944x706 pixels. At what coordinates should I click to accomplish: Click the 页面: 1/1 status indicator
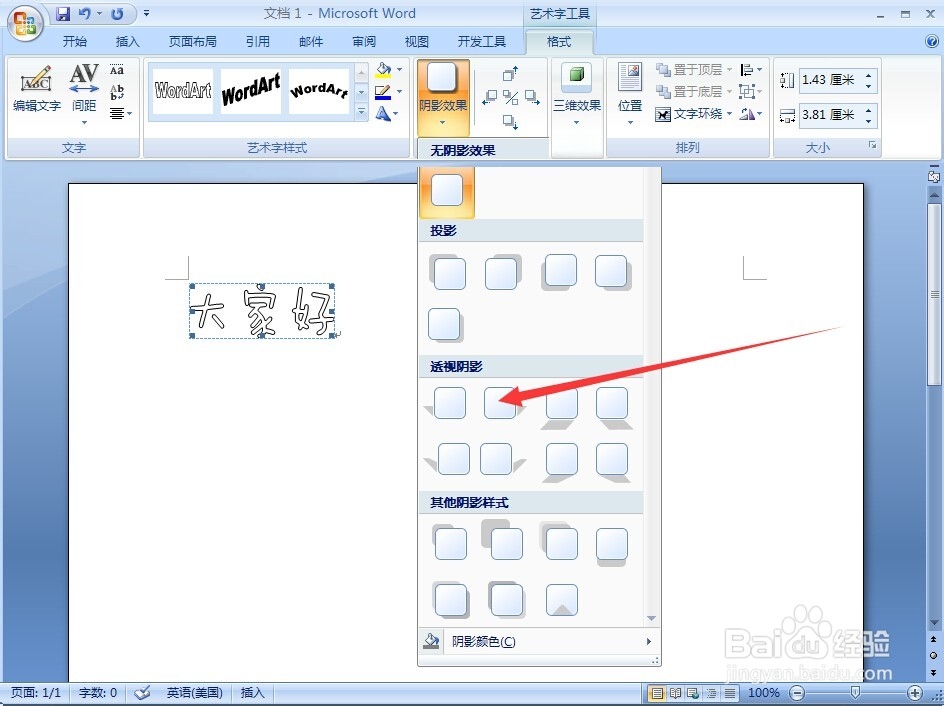coord(36,693)
